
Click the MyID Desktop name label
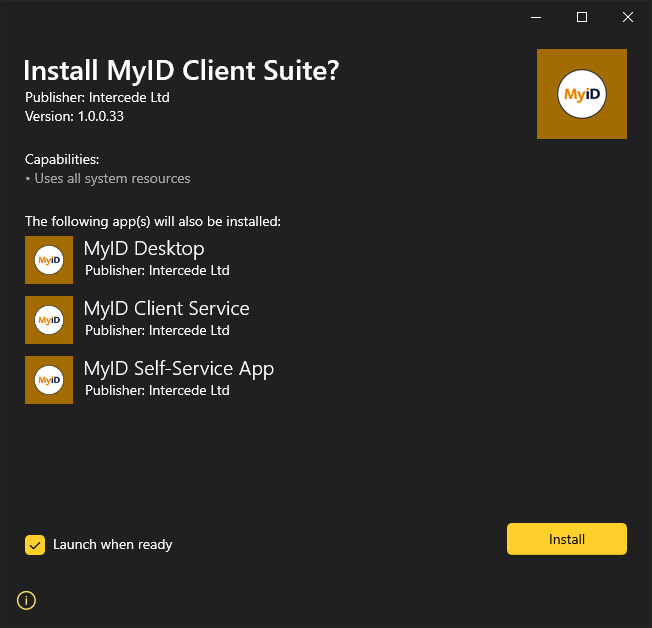(144, 249)
